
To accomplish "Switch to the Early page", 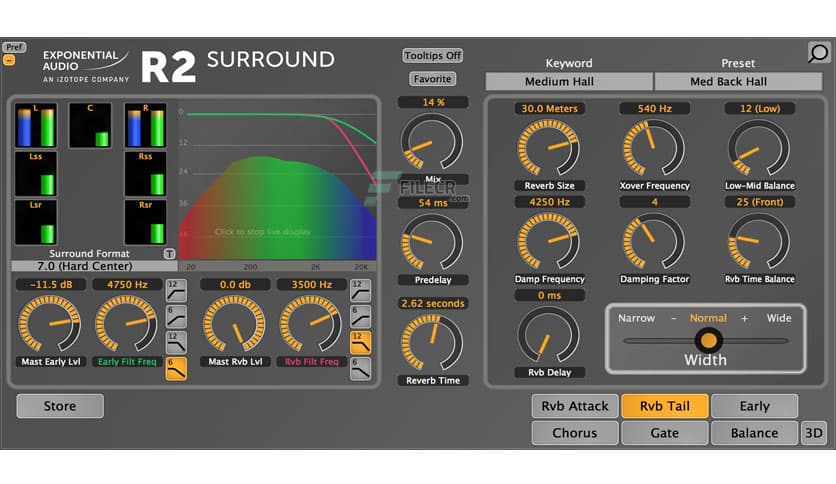I will (754, 406).
